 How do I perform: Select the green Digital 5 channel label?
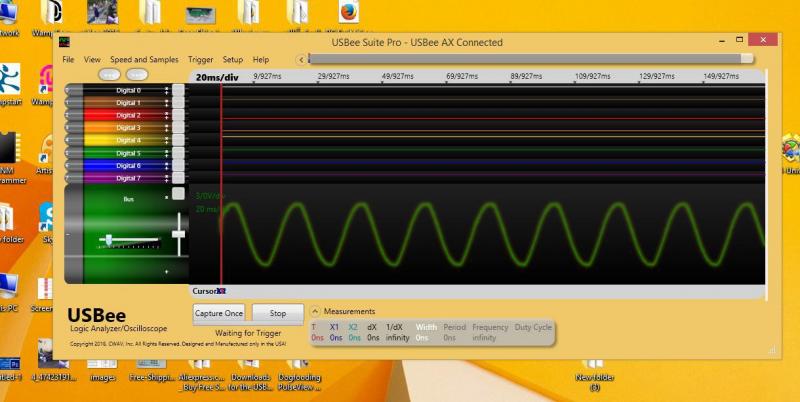pos(128,153)
